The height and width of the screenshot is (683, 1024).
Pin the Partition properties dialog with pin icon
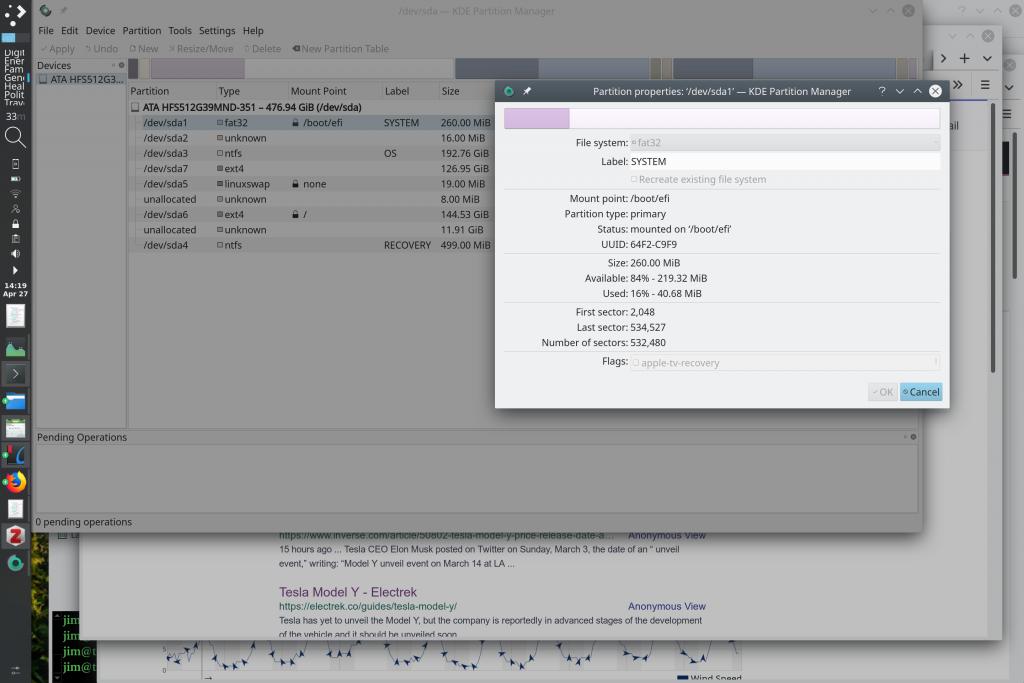pyautogui.click(x=527, y=91)
